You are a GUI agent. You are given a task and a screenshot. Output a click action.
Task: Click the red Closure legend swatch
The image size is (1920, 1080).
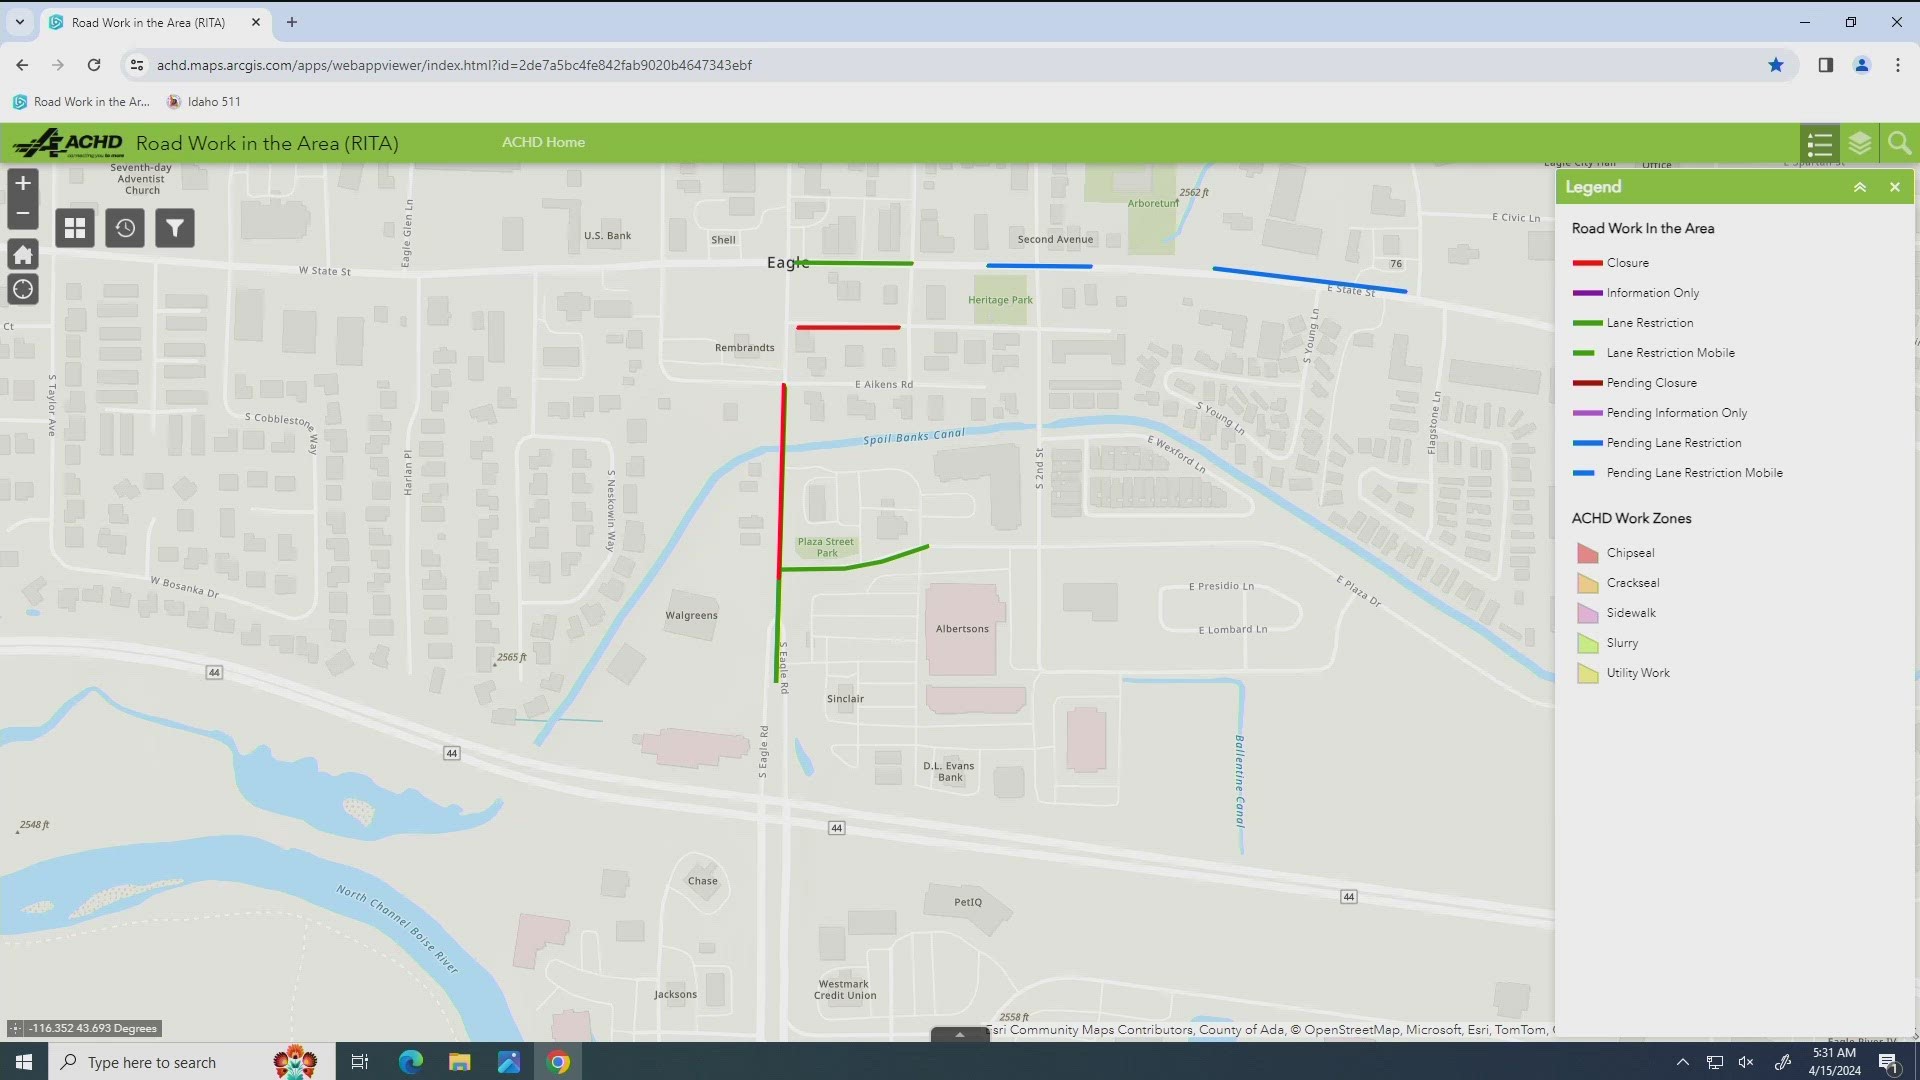(x=1587, y=263)
